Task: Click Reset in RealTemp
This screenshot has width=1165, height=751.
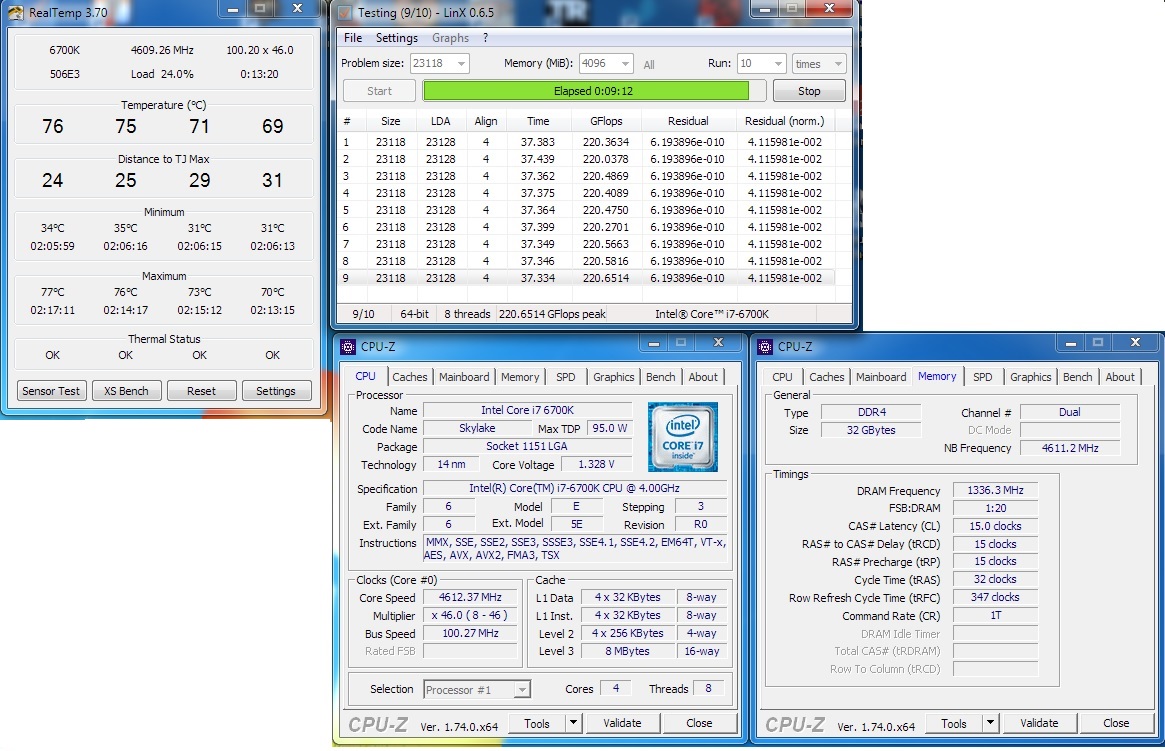Action: tap(201, 391)
